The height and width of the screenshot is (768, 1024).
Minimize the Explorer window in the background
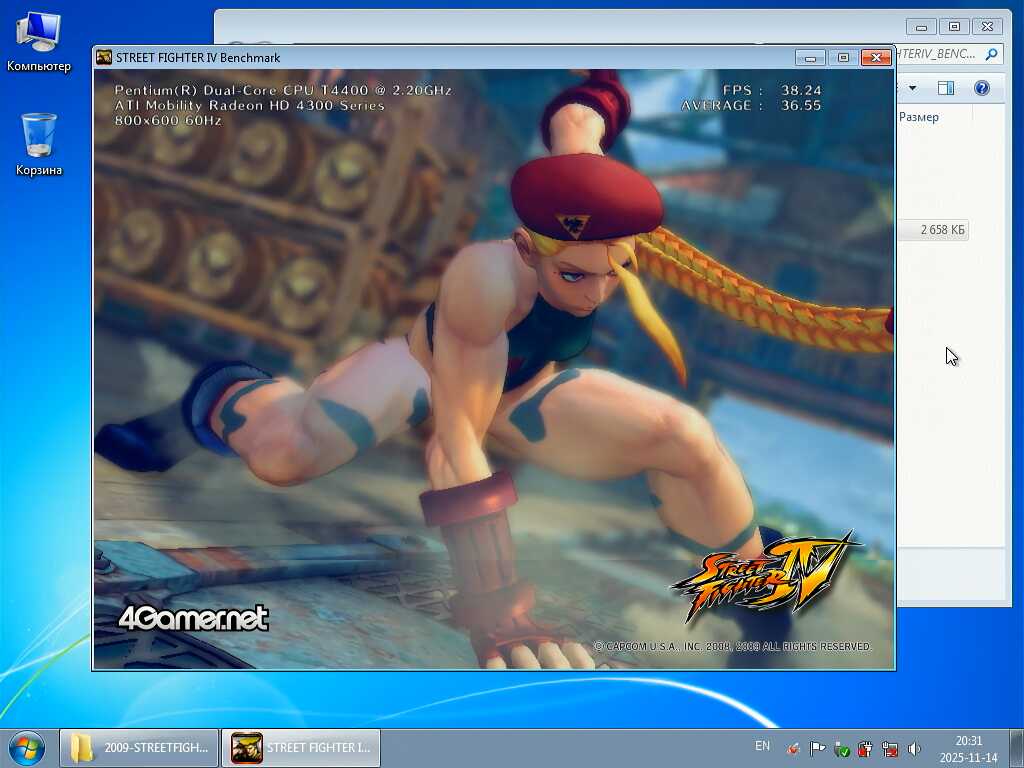click(921, 27)
